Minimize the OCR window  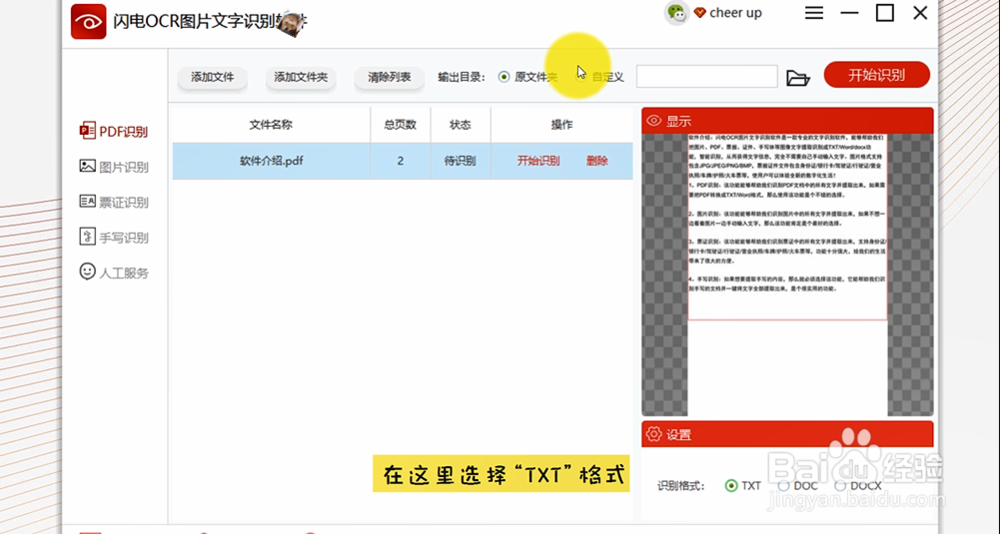(x=849, y=13)
